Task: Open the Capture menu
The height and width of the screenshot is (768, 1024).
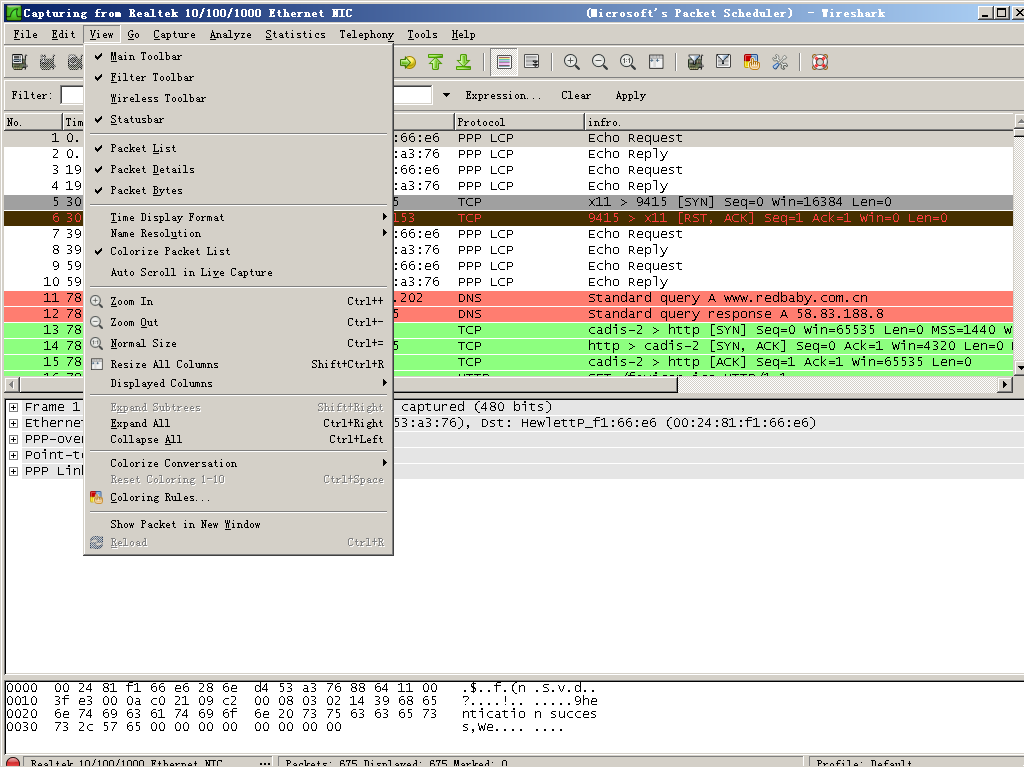Action: 174,35
